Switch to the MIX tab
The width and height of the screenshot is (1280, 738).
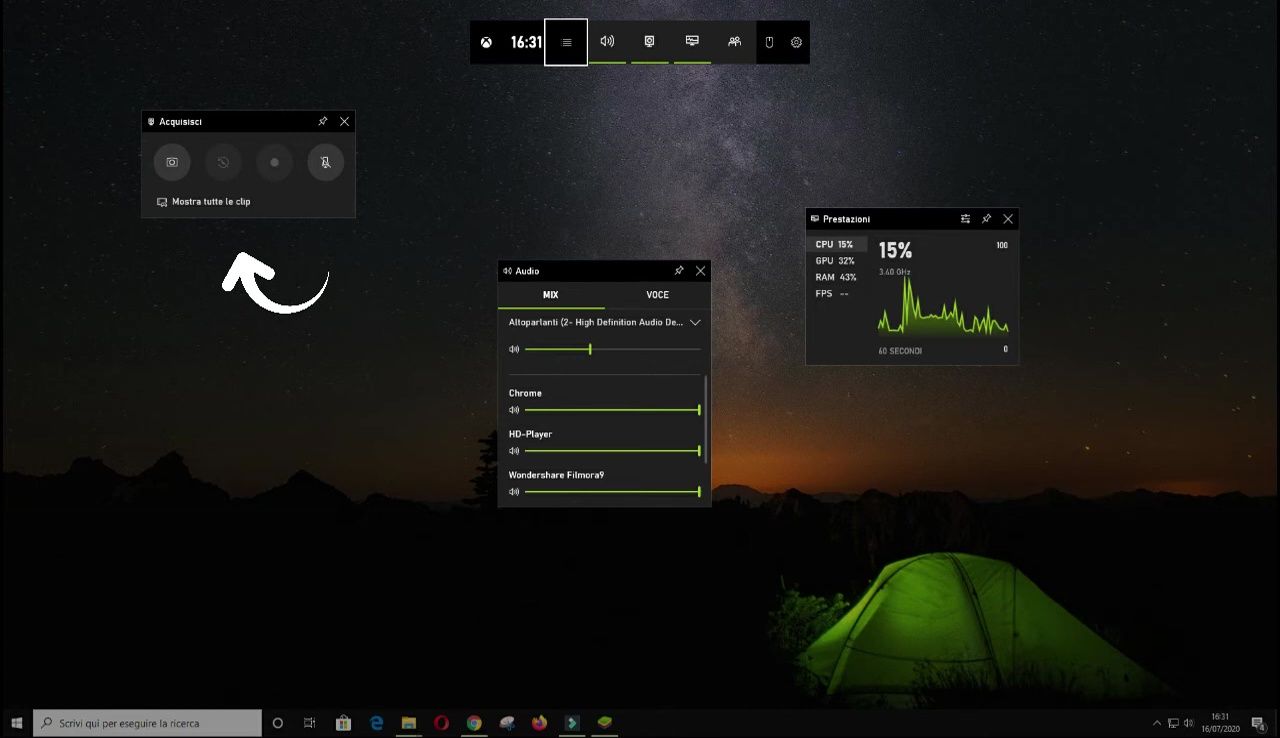click(551, 295)
